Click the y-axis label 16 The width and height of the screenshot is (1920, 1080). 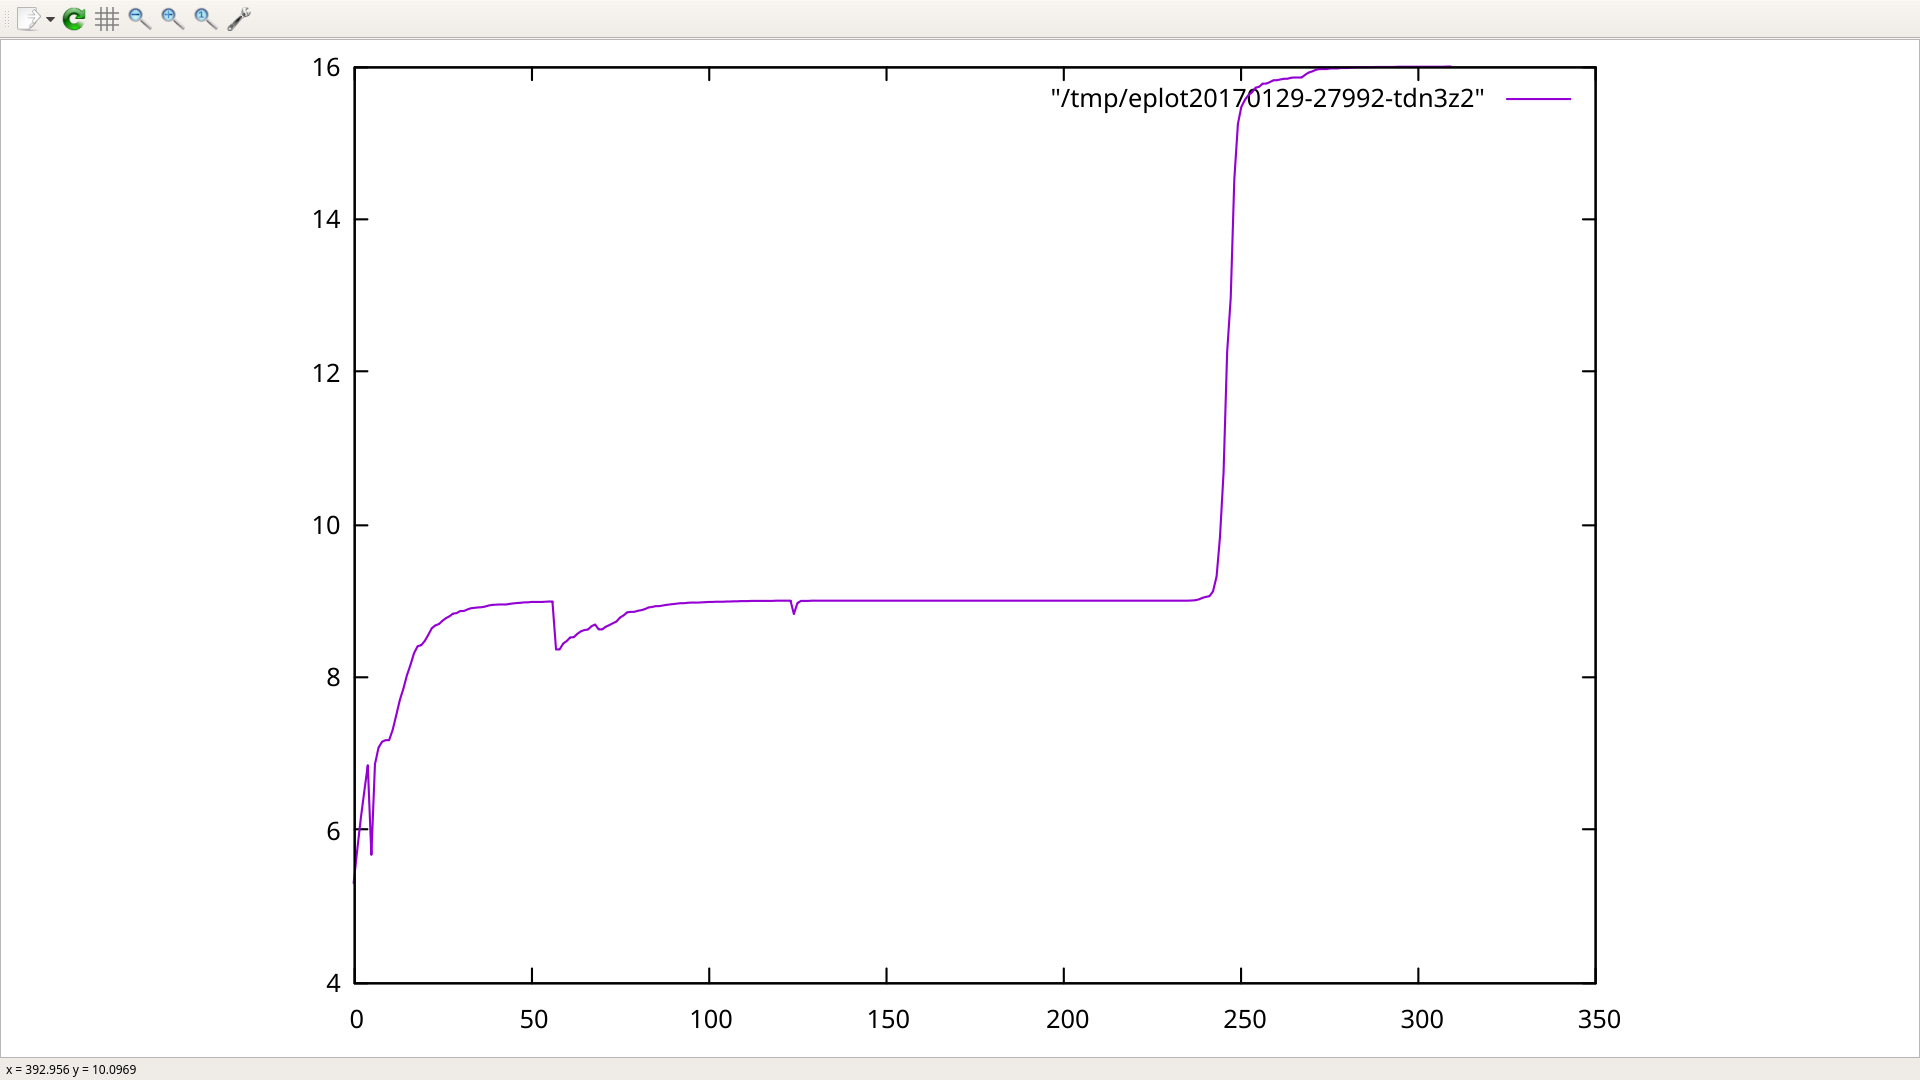(x=326, y=67)
